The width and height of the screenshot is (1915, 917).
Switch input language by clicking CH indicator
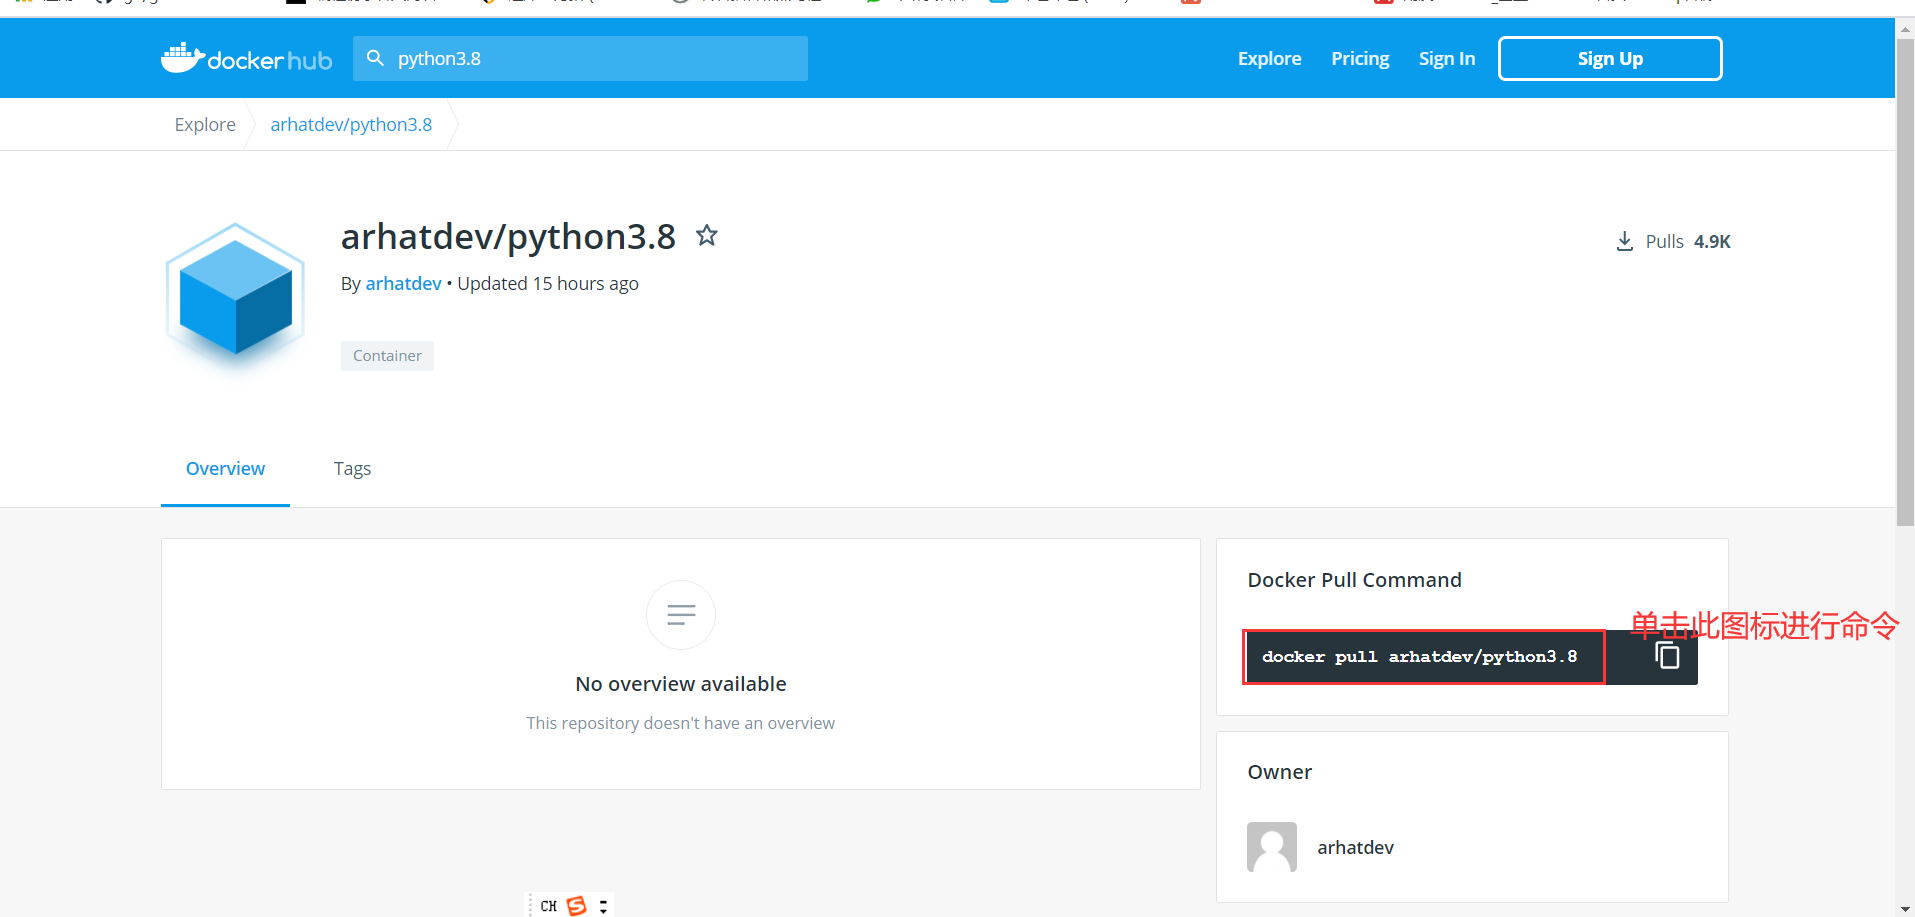tap(548, 905)
